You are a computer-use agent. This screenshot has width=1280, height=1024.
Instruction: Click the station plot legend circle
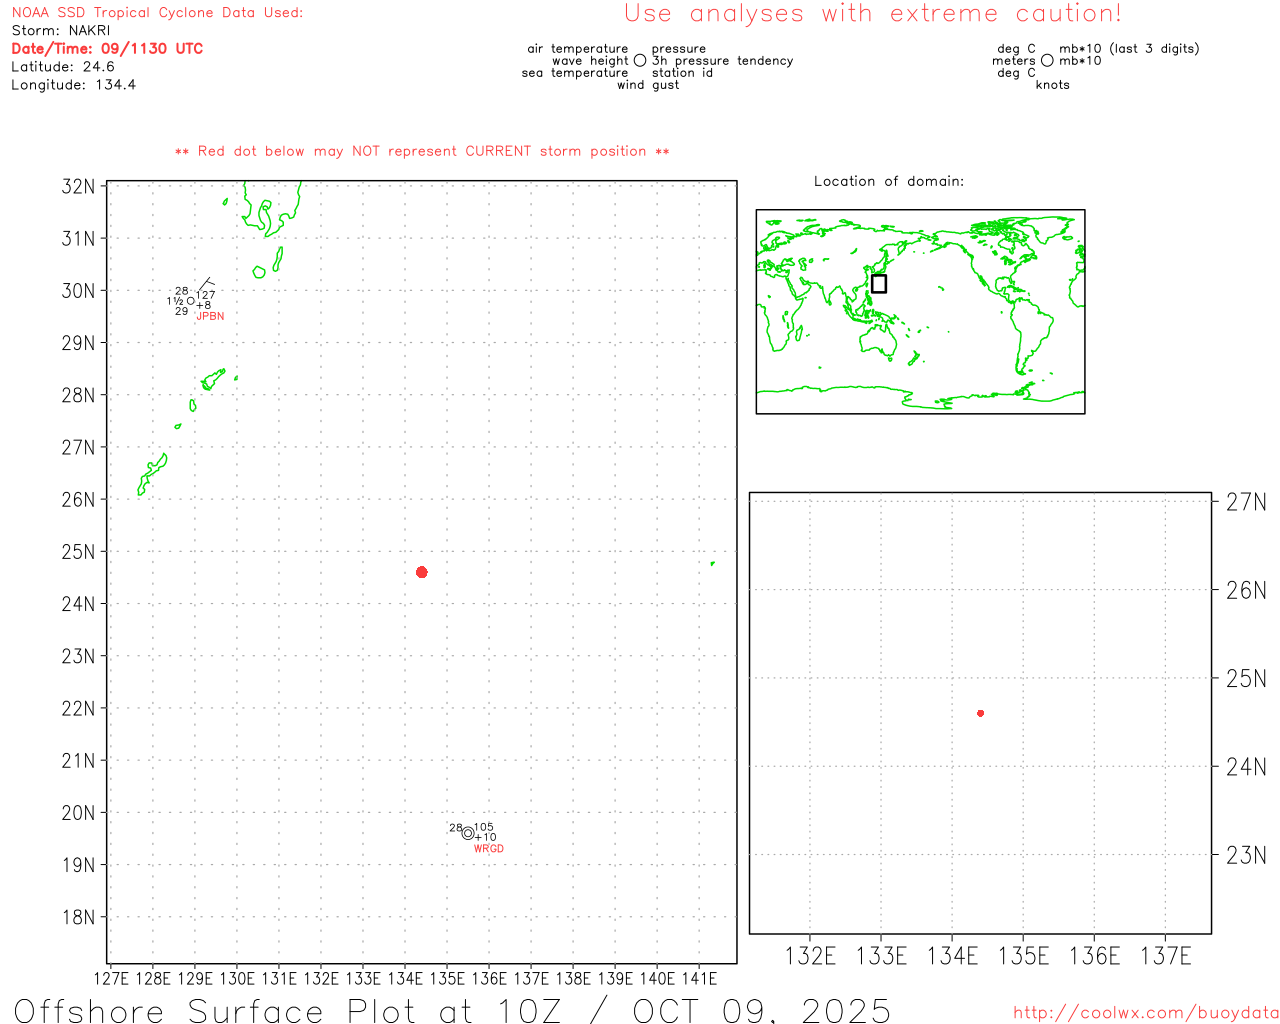(x=640, y=61)
